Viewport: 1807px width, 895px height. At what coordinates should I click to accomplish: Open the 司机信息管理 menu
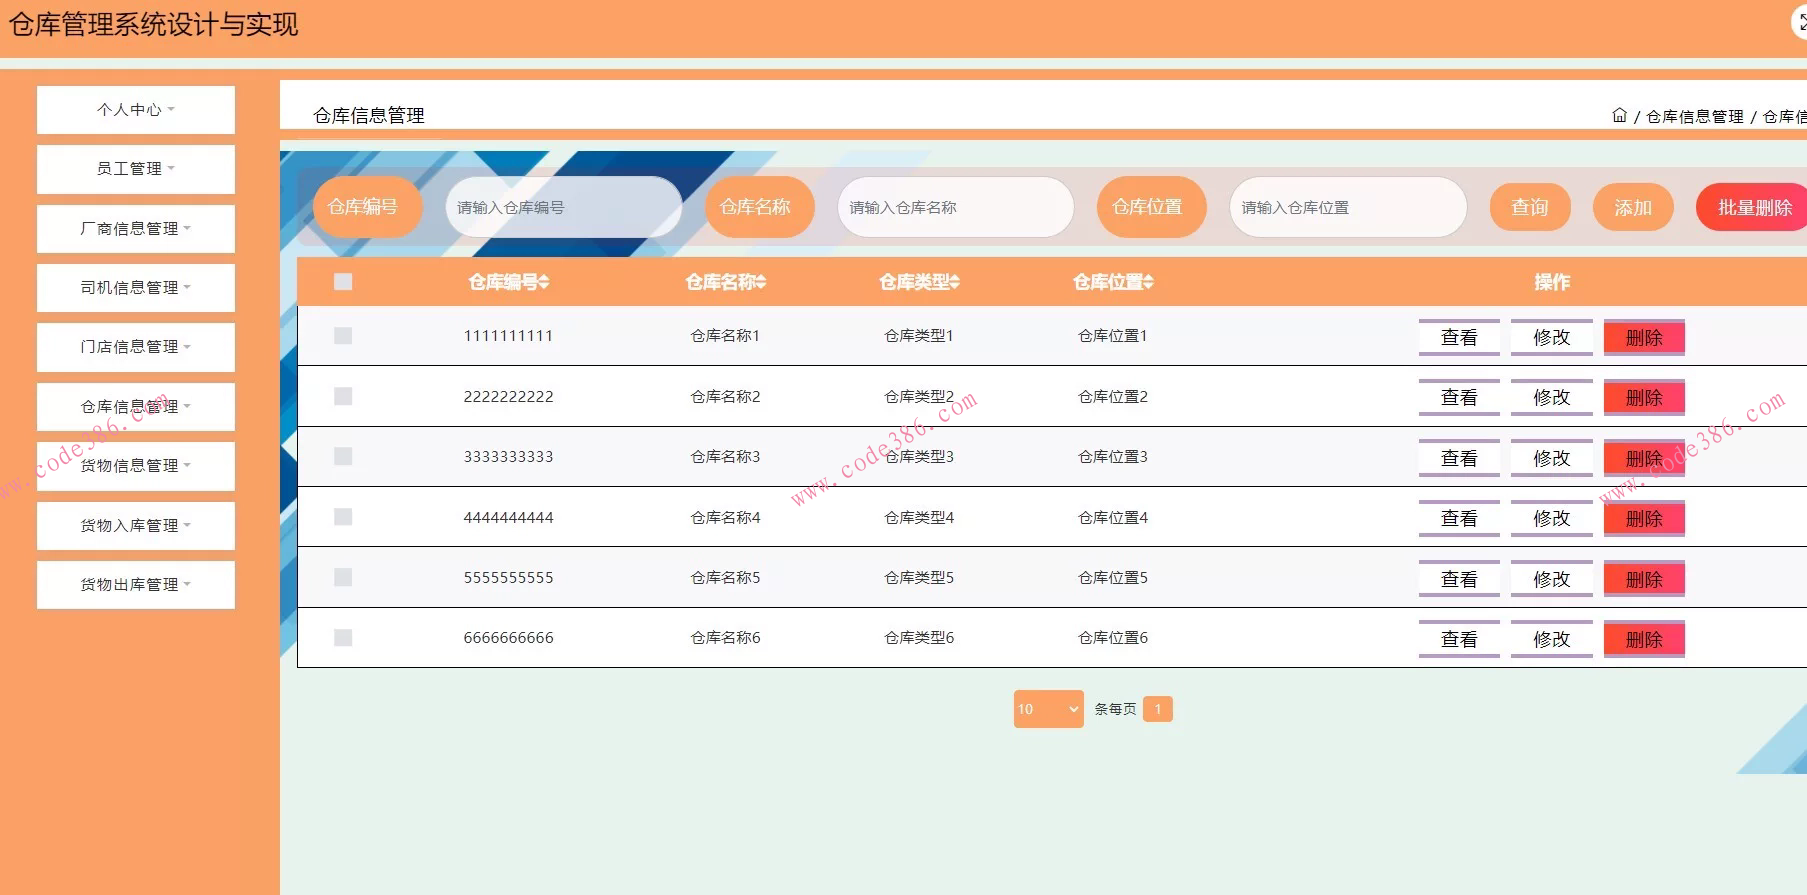136,288
